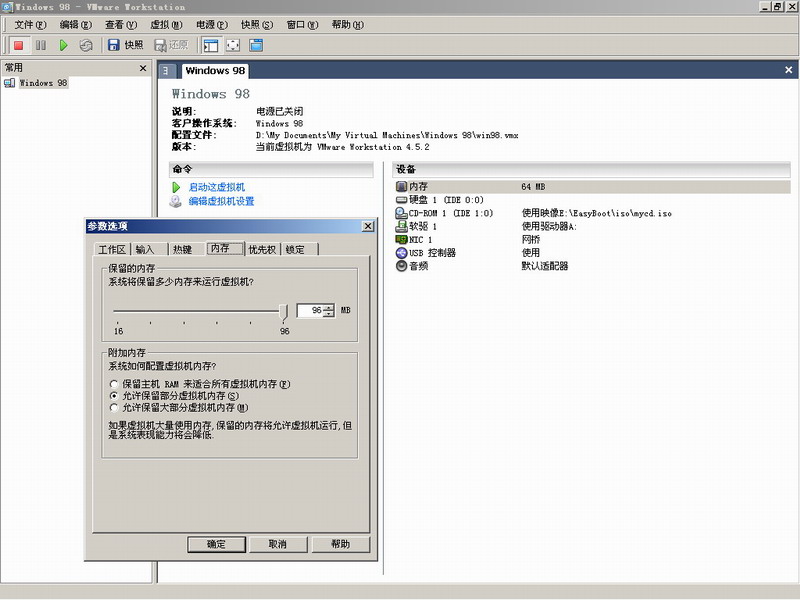
Task: Click the 使用驱动器A: floppy value
Action: click(549, 227)
